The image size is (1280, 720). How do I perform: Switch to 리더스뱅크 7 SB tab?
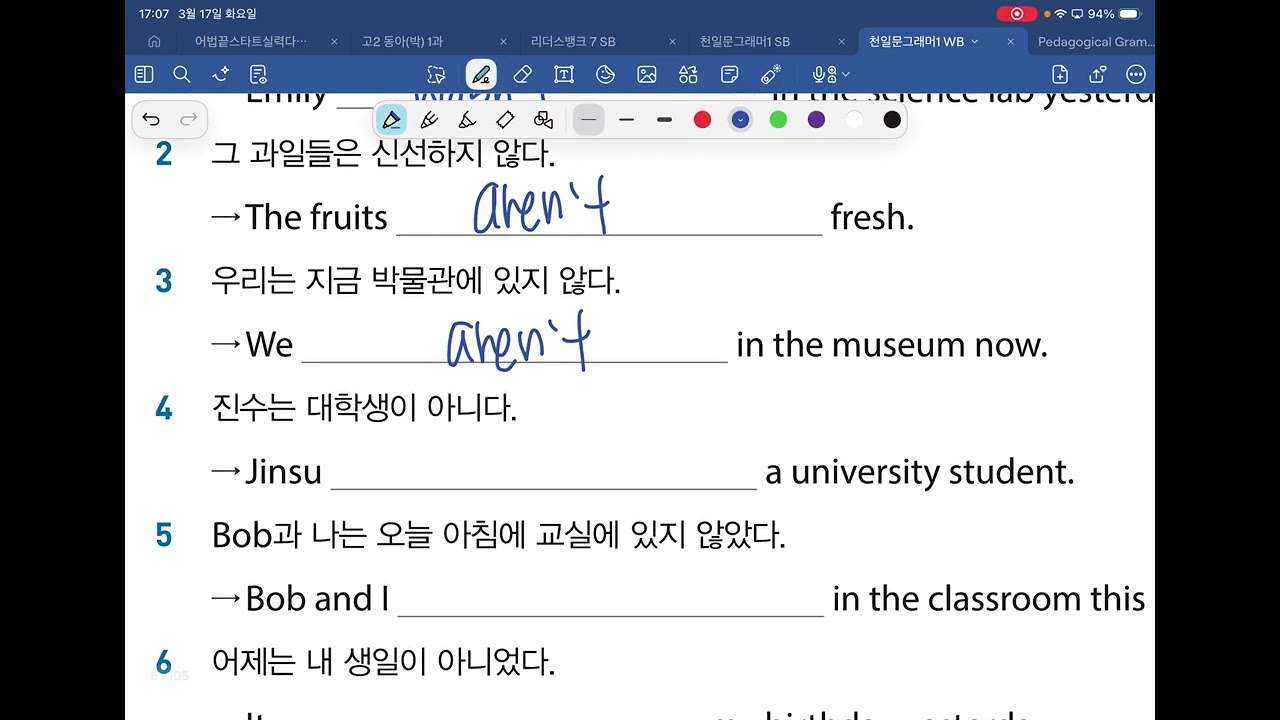click(573, 42)
